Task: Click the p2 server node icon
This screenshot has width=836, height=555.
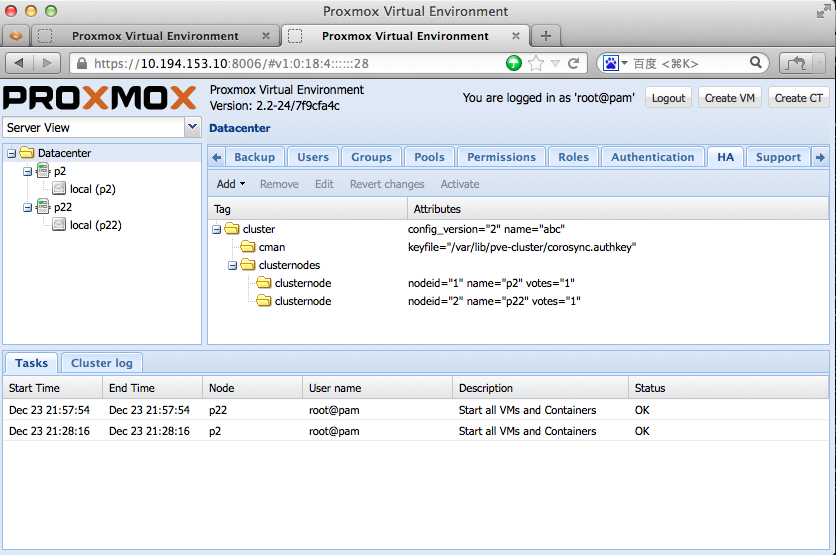Action: [x=42, y=171]
